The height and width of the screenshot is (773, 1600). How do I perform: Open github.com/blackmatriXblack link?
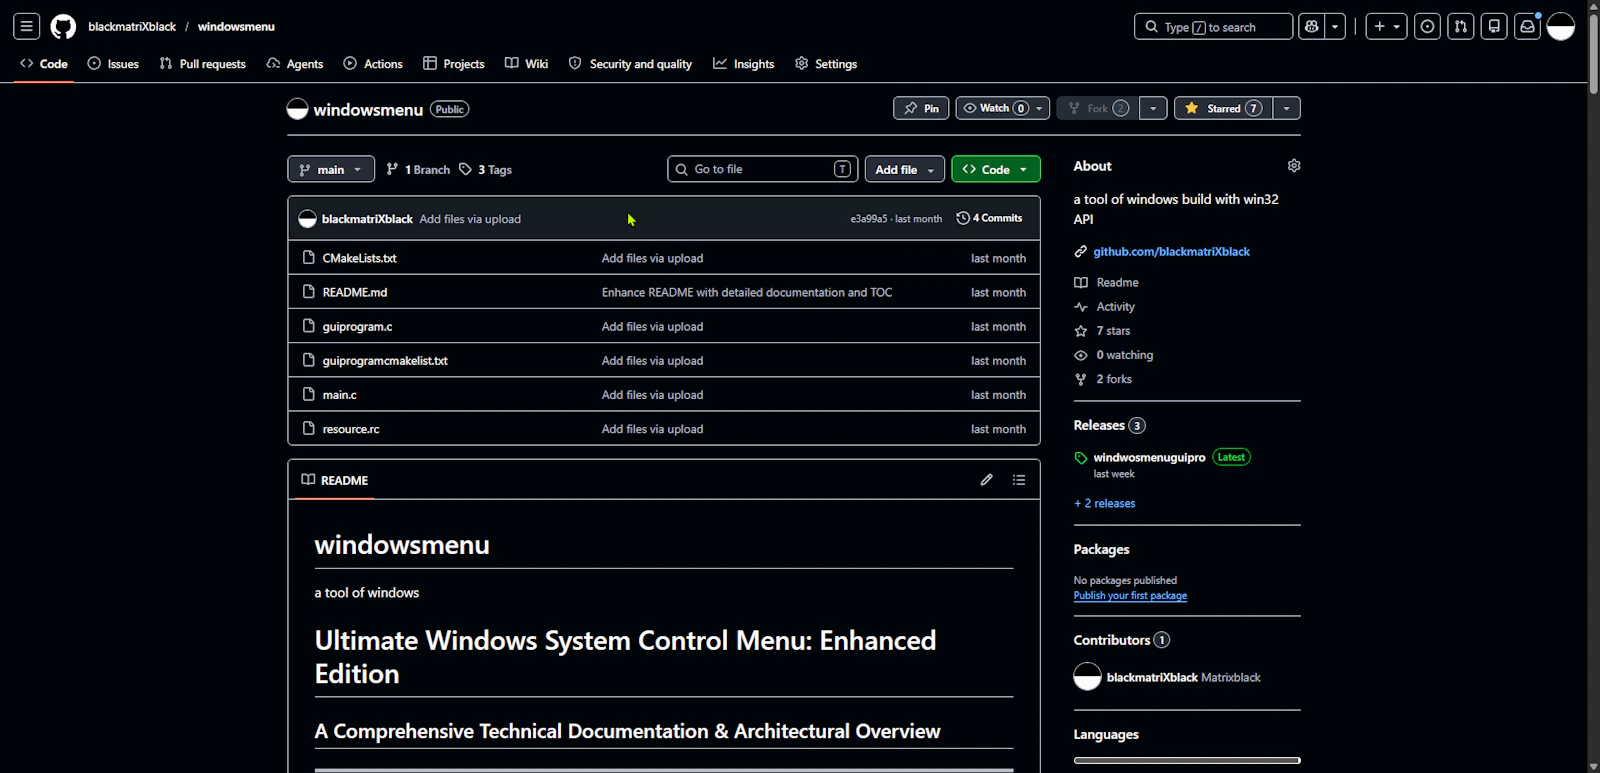point(1171,252)
